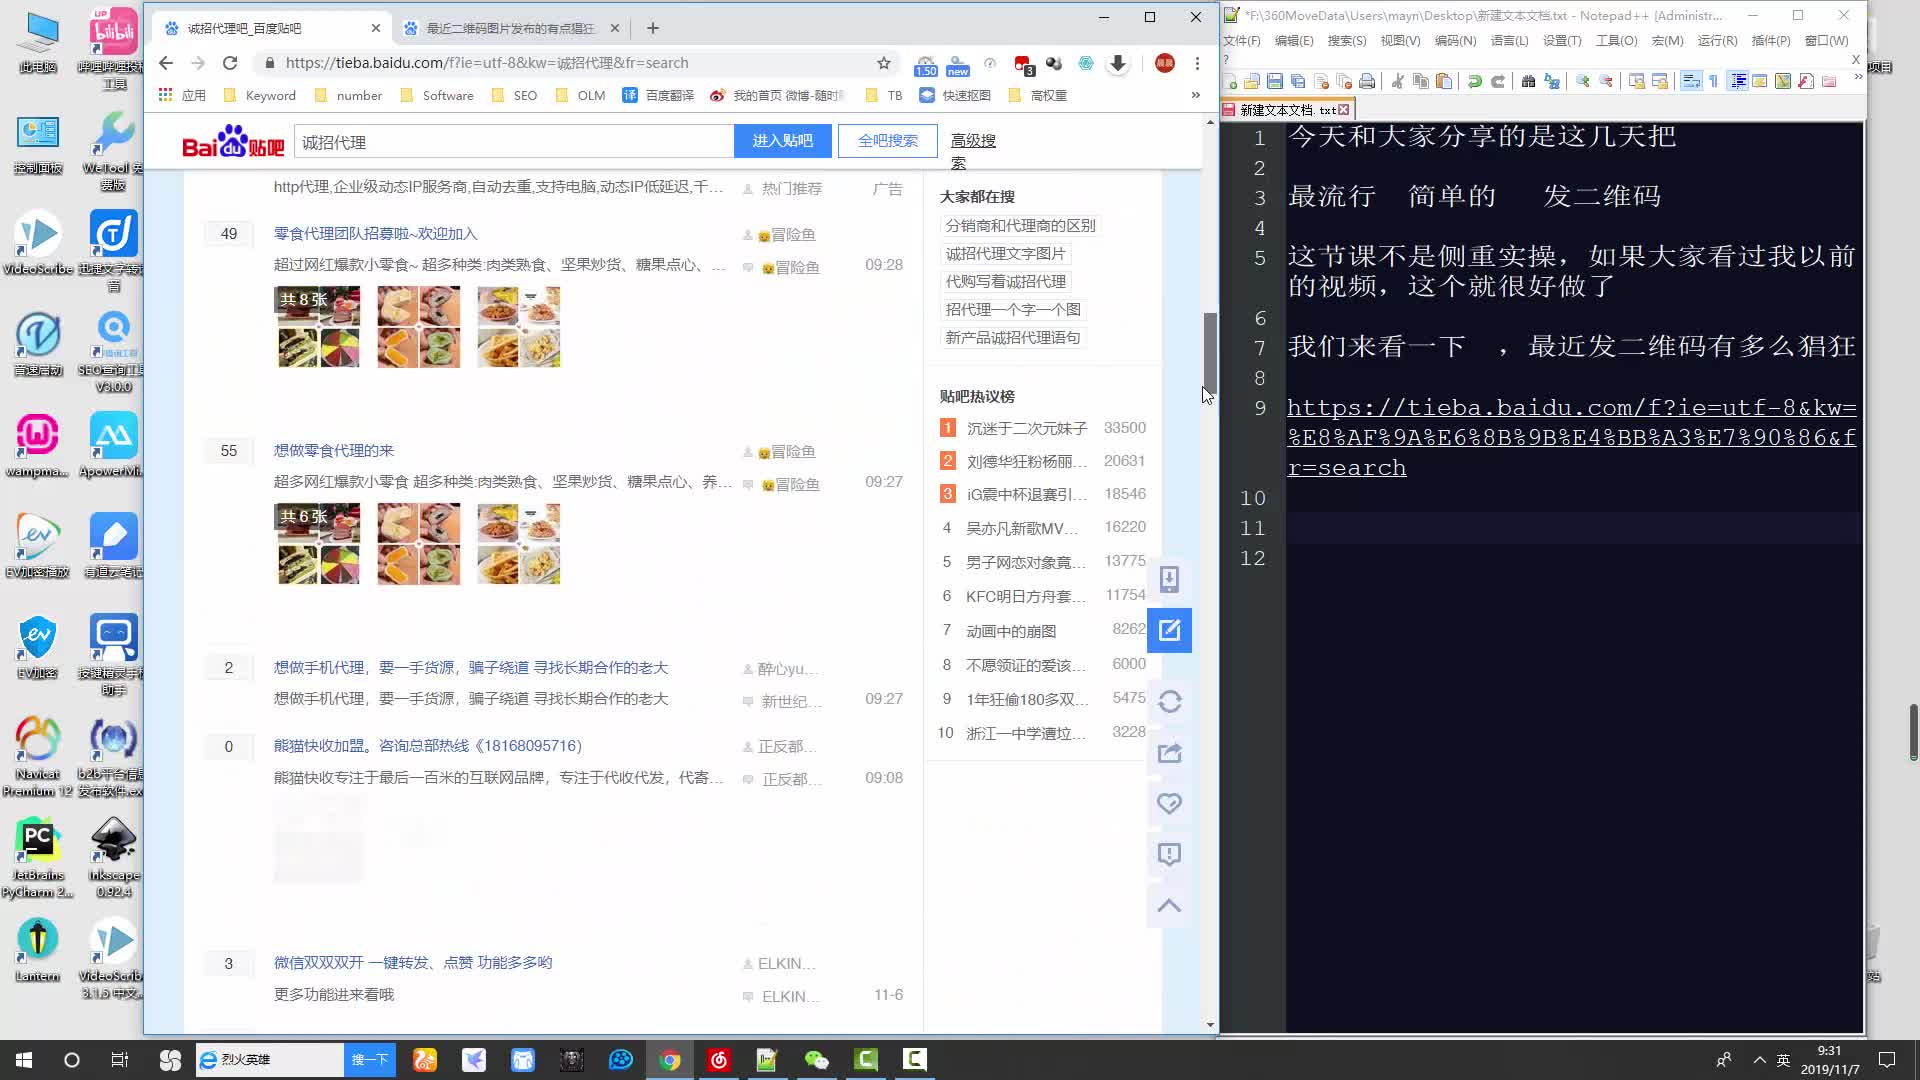The width and height of the screenshot is (1920, 1080).
Task: Click hot topic 沉迷于二次元妹子
Action: coord(1026,428)
